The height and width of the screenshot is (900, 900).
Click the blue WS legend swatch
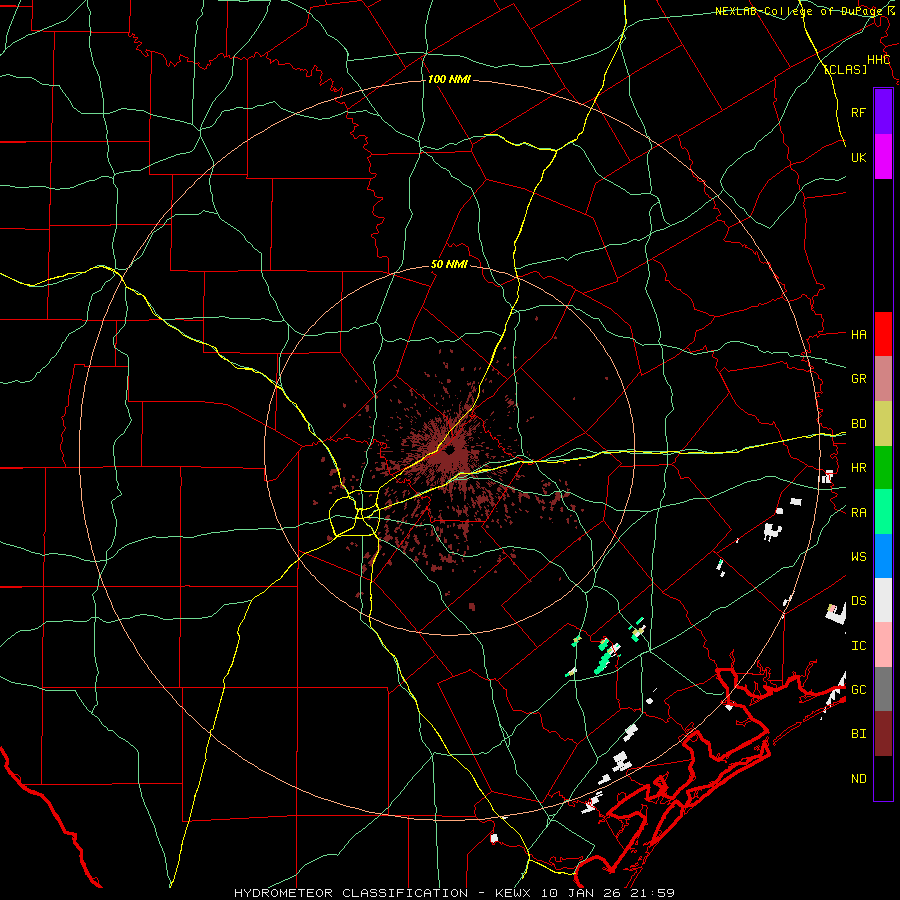pyautogui.click(x=883, y=556)
